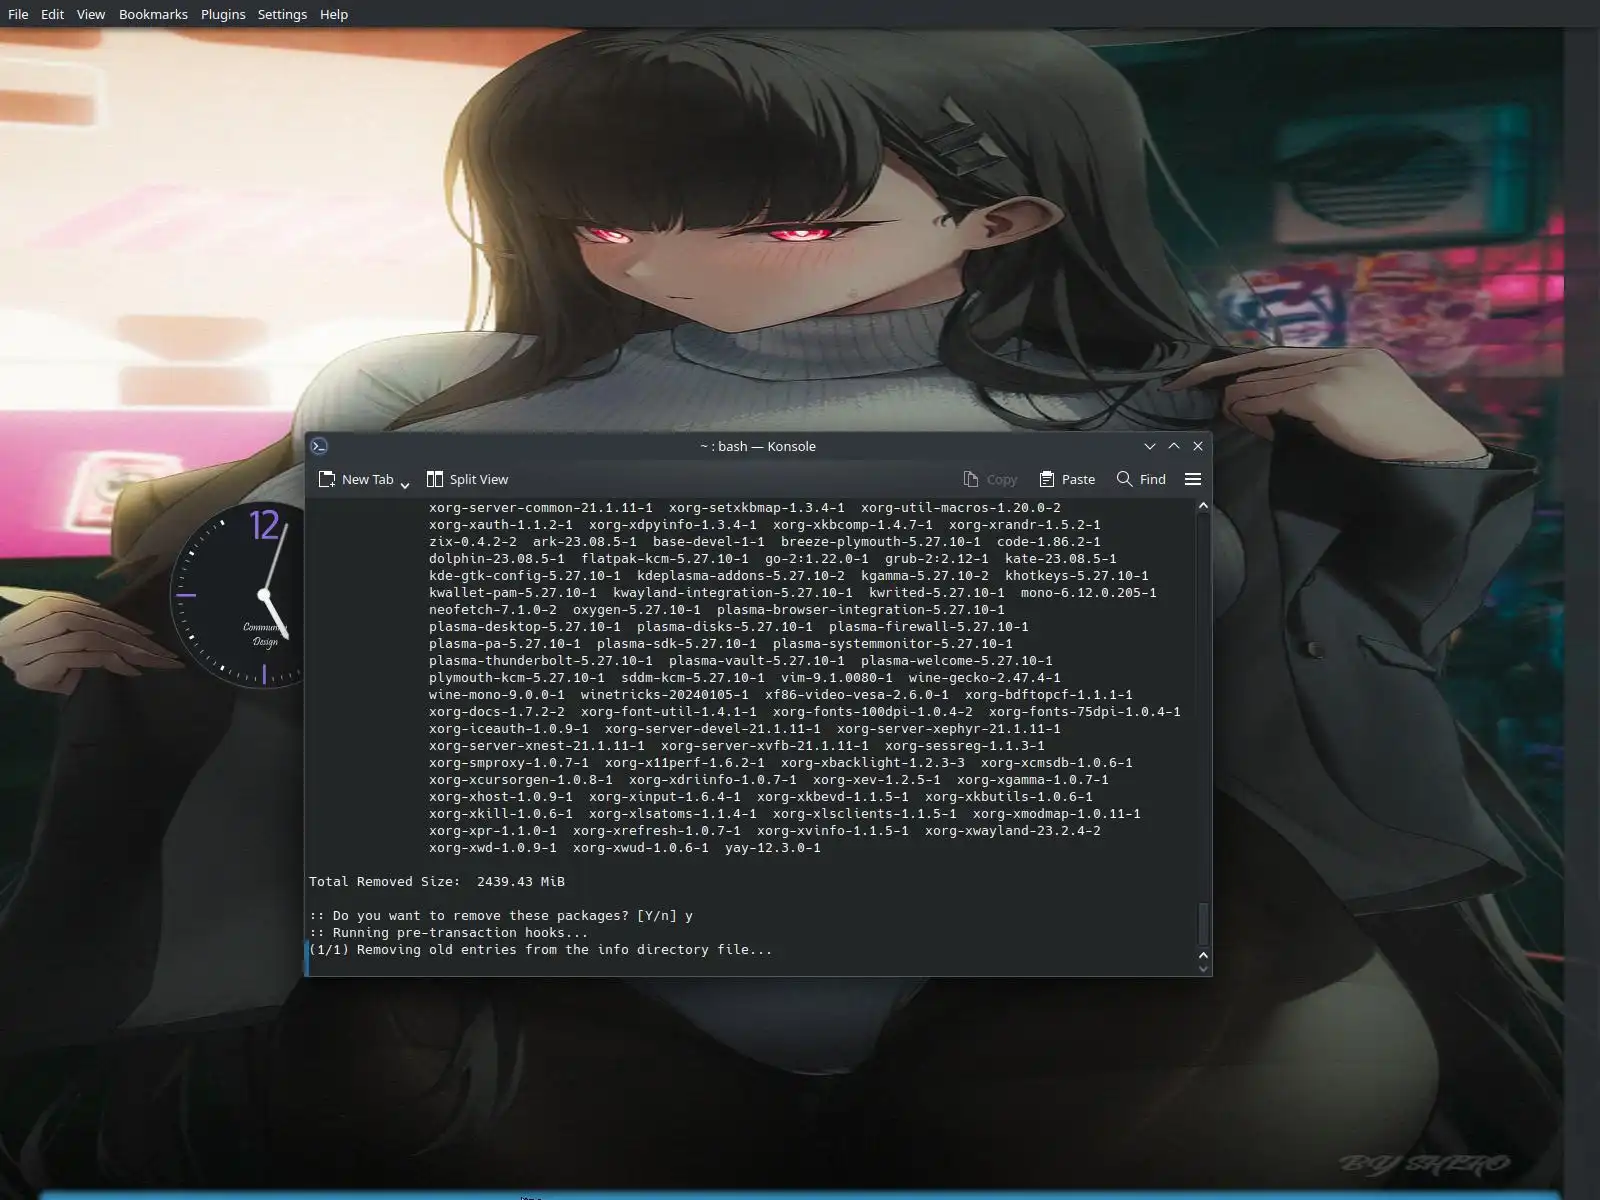Click the Copy documents icon

coord(971,479)
